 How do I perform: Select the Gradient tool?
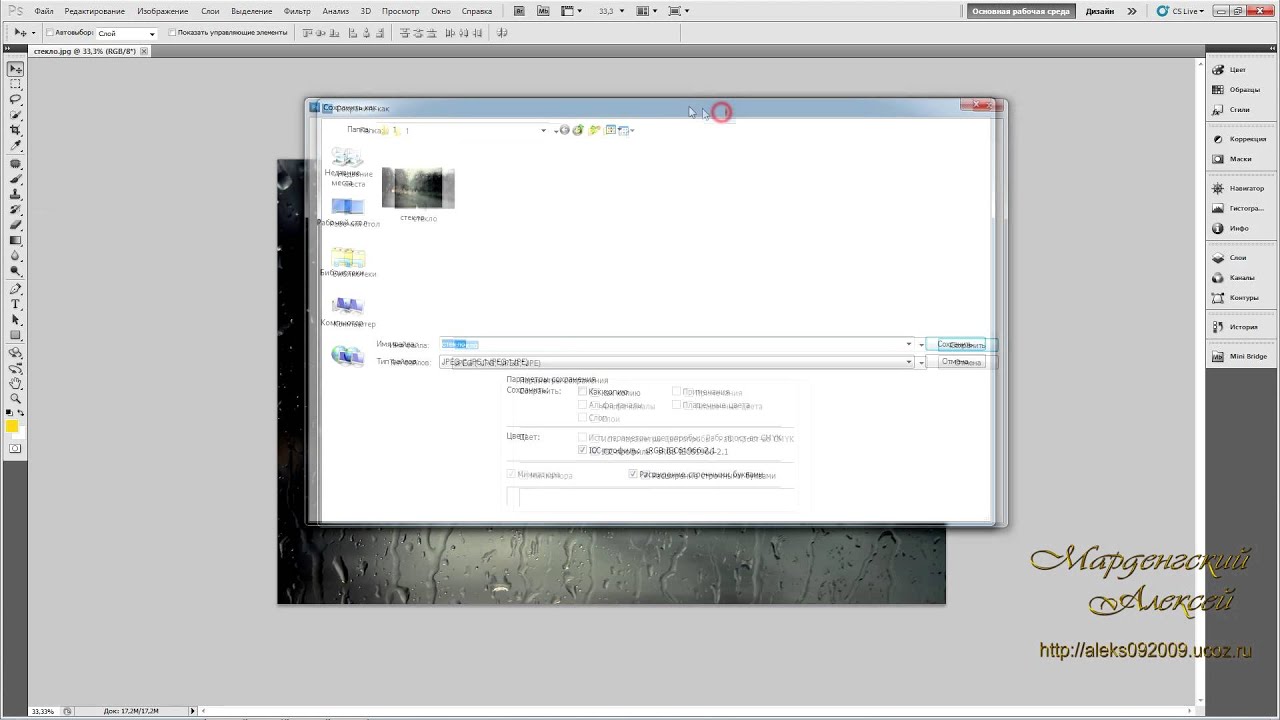coord(15,240)
